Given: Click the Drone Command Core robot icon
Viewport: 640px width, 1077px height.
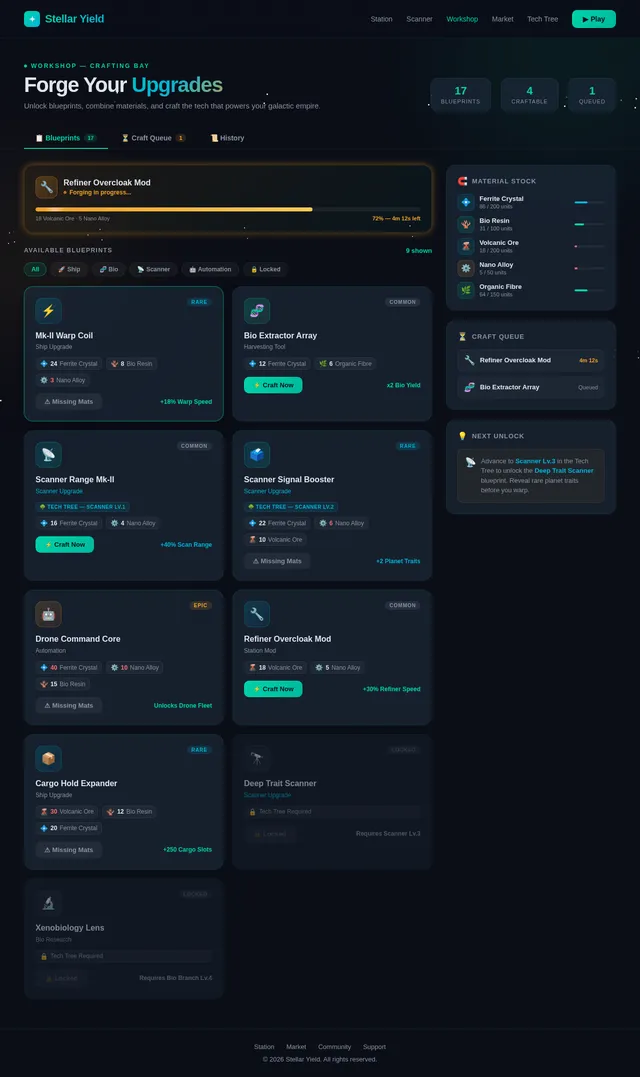Looking at the screenshot, I should click(x=48, y=614).
